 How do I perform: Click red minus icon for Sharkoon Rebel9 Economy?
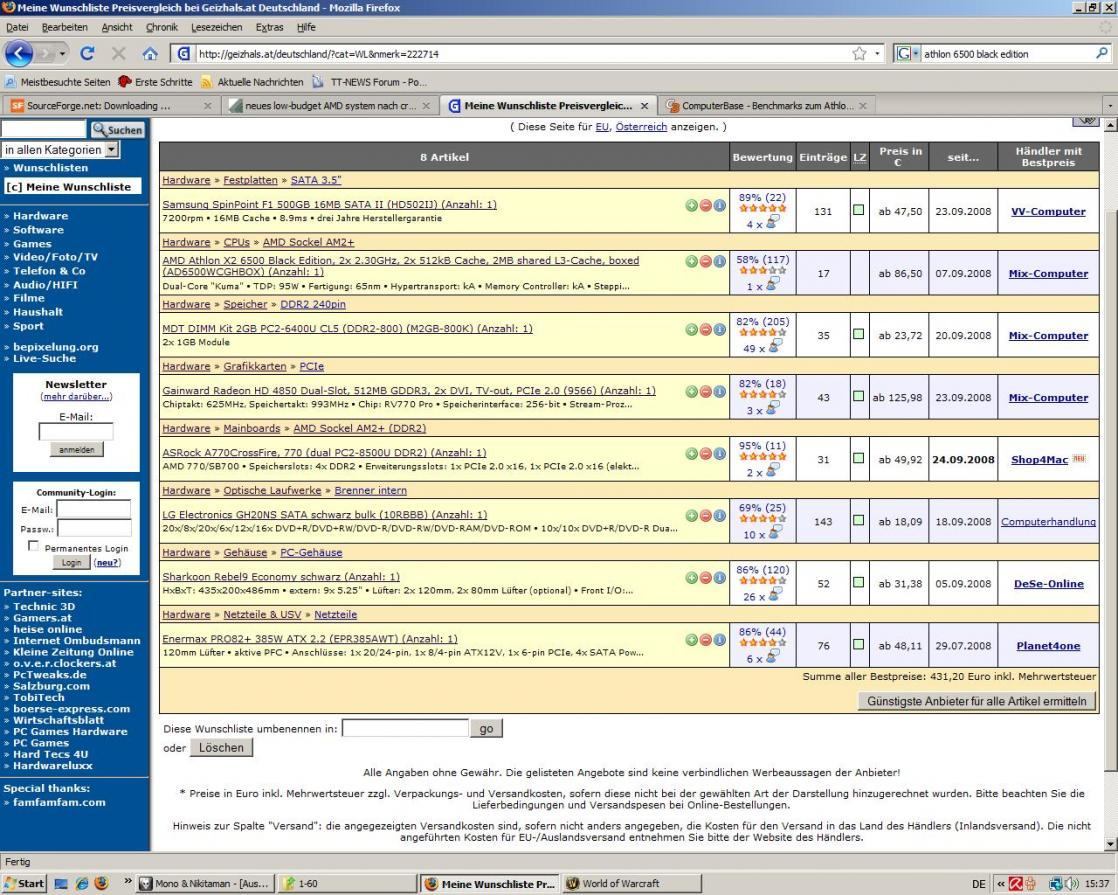click(705, 578)
